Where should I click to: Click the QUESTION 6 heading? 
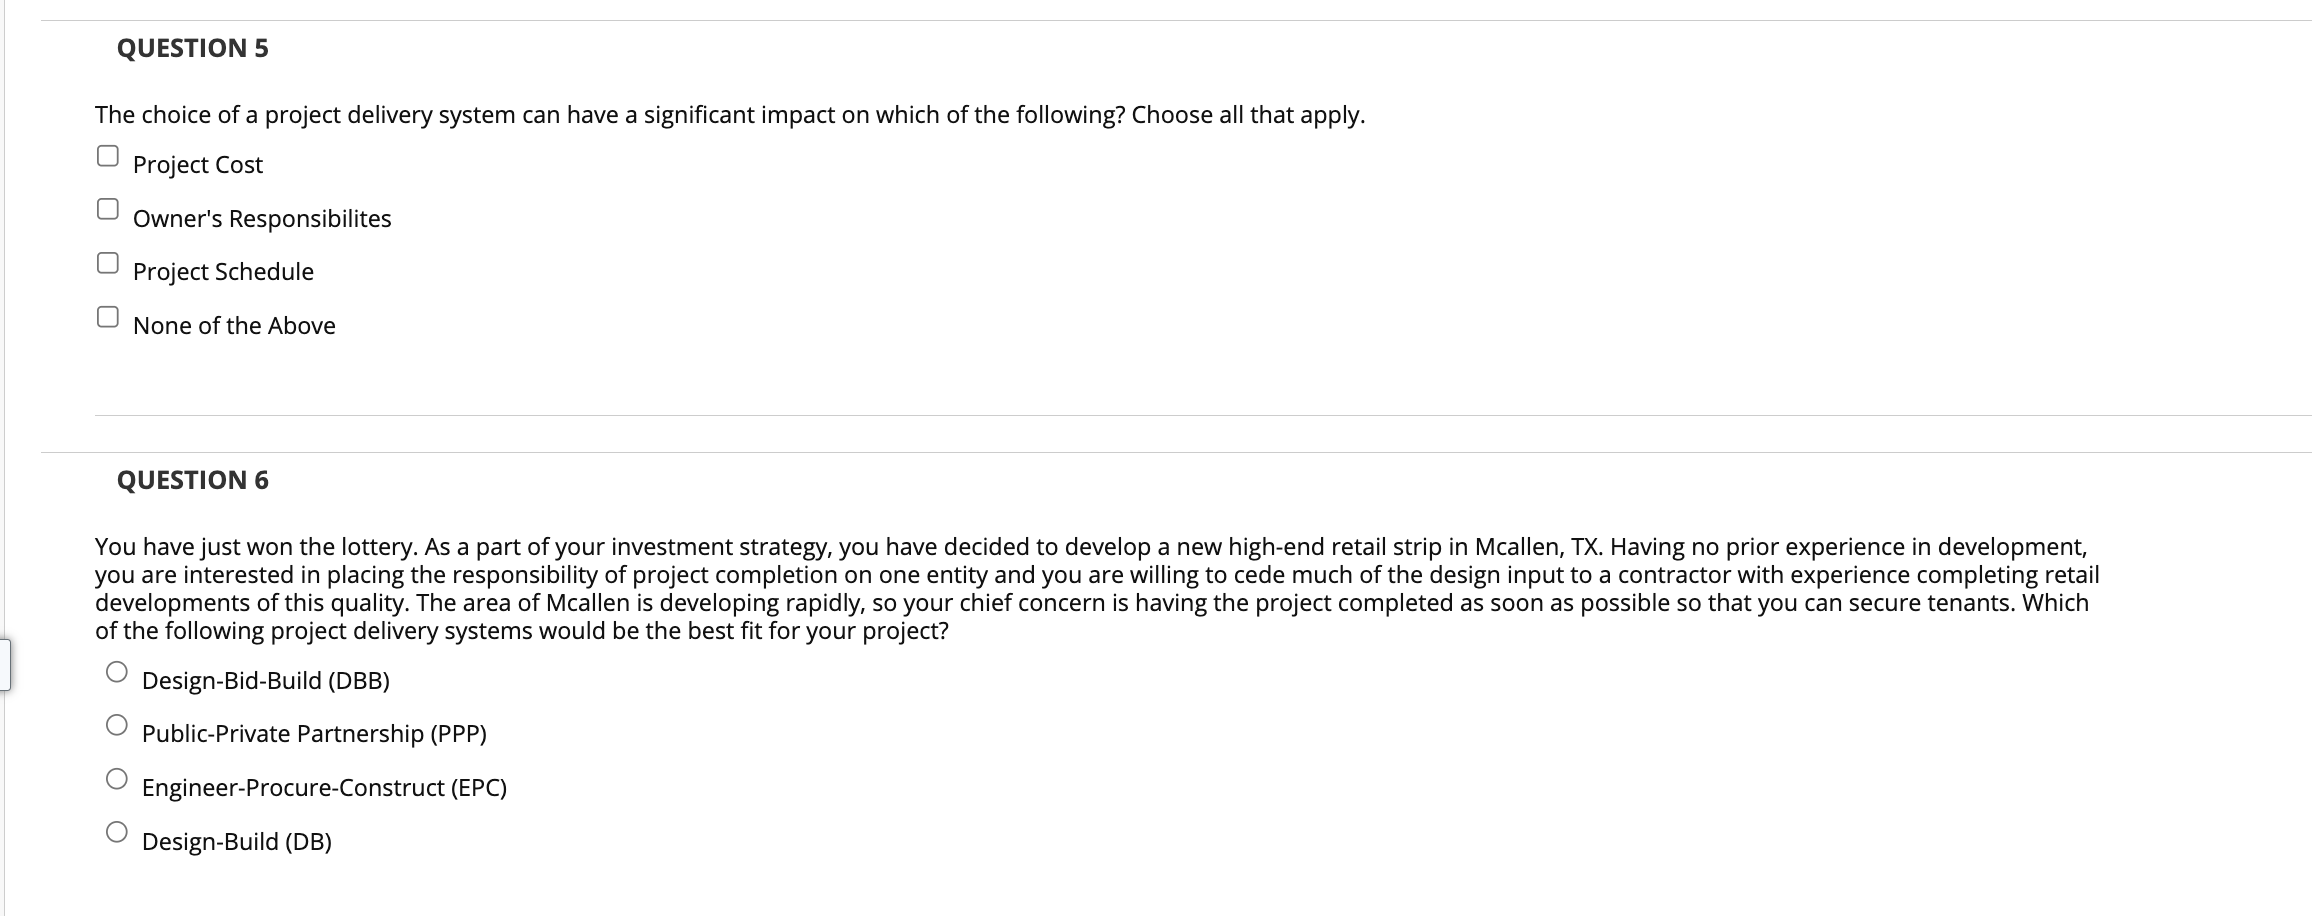[x=193, y=479]
